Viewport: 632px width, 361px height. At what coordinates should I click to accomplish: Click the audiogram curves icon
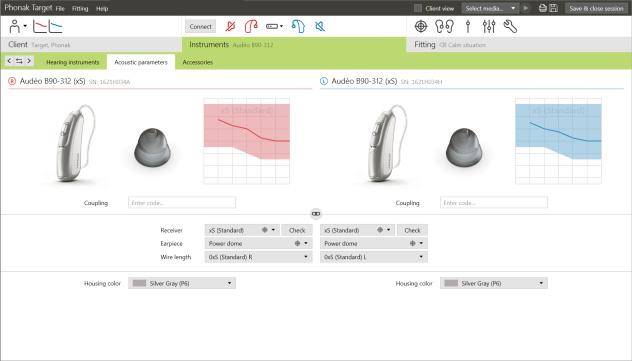pyautogui.click(x=48, y=27)
